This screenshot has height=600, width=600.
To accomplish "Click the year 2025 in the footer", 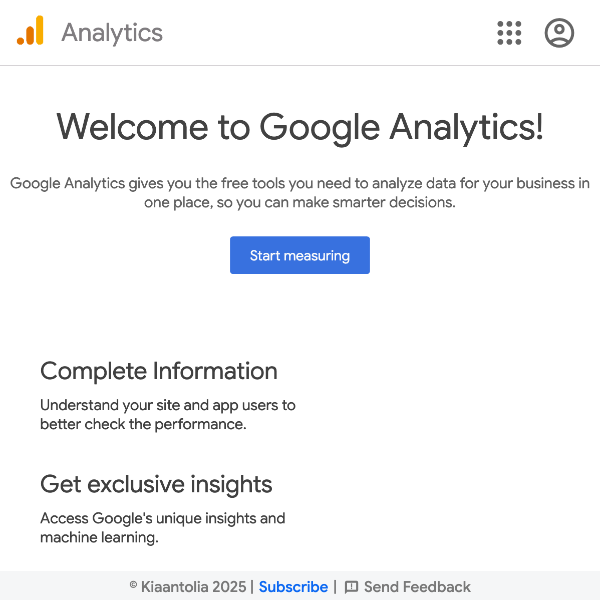I will pos(229,587).
